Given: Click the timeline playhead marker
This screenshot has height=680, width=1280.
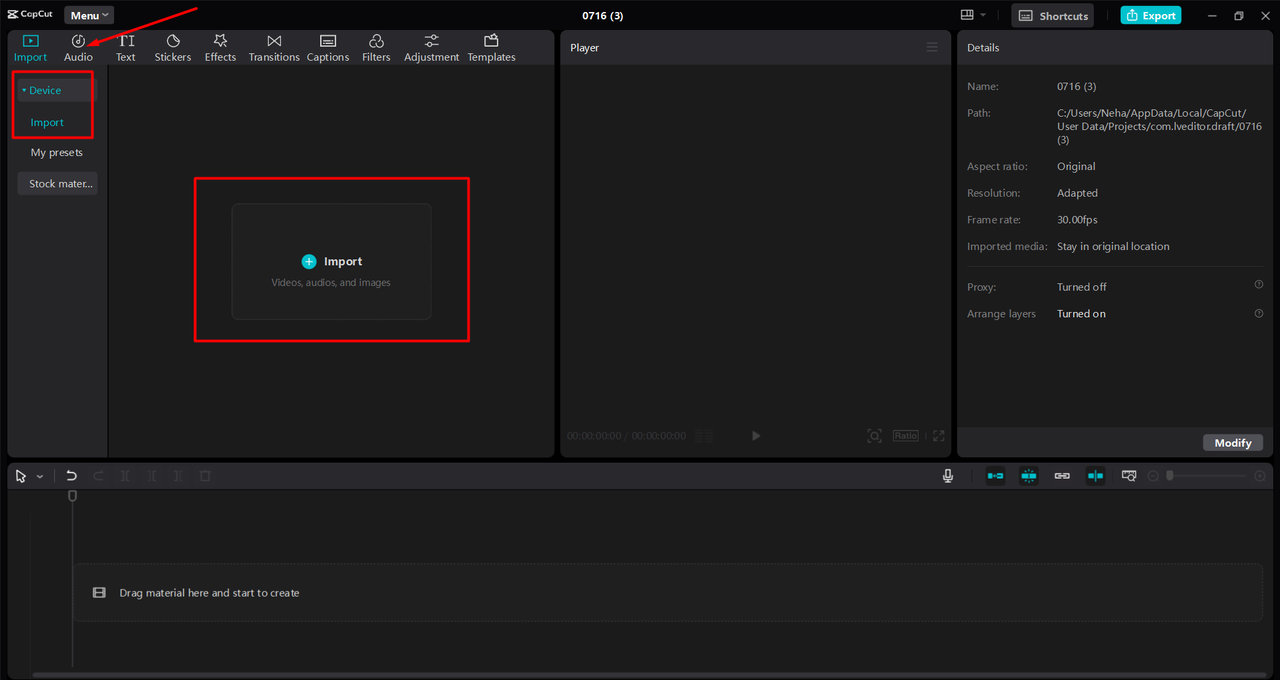Looking at the screenshot, I should [72, 496].
